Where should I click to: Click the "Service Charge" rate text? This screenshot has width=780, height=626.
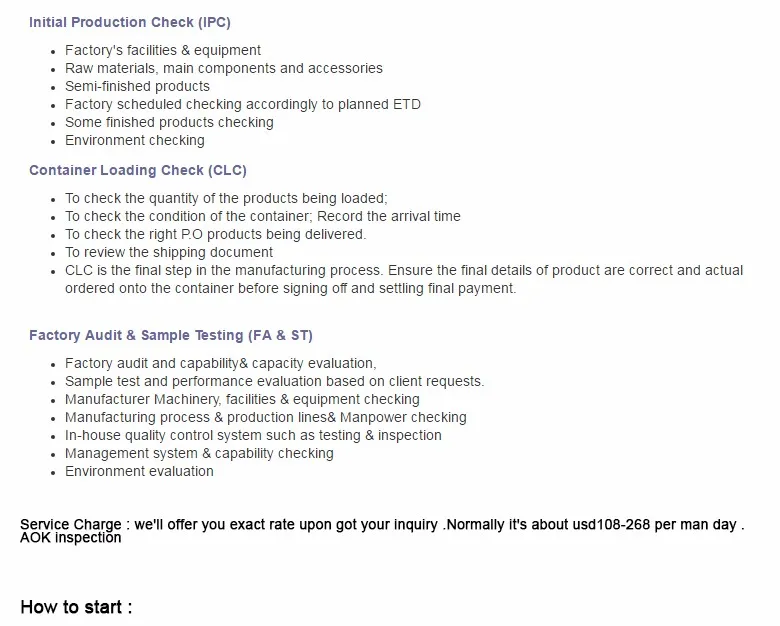tap(382, 524)
